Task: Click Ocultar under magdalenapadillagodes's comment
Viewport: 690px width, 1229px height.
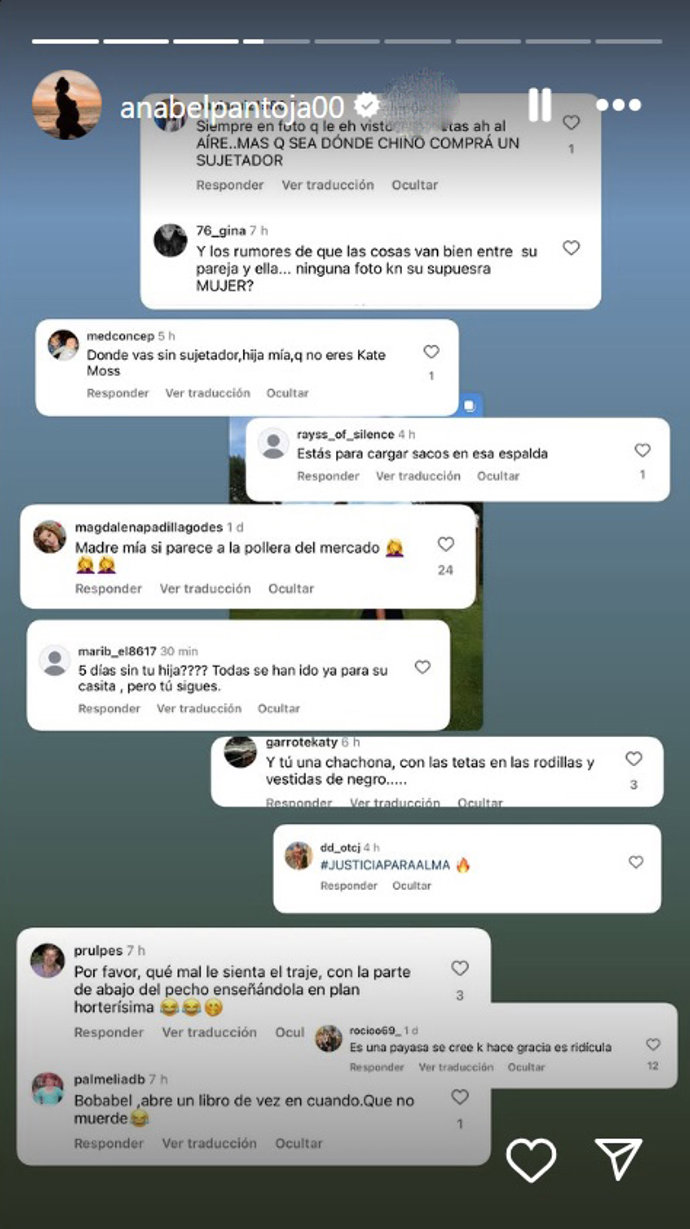Action: pos(291,589)
